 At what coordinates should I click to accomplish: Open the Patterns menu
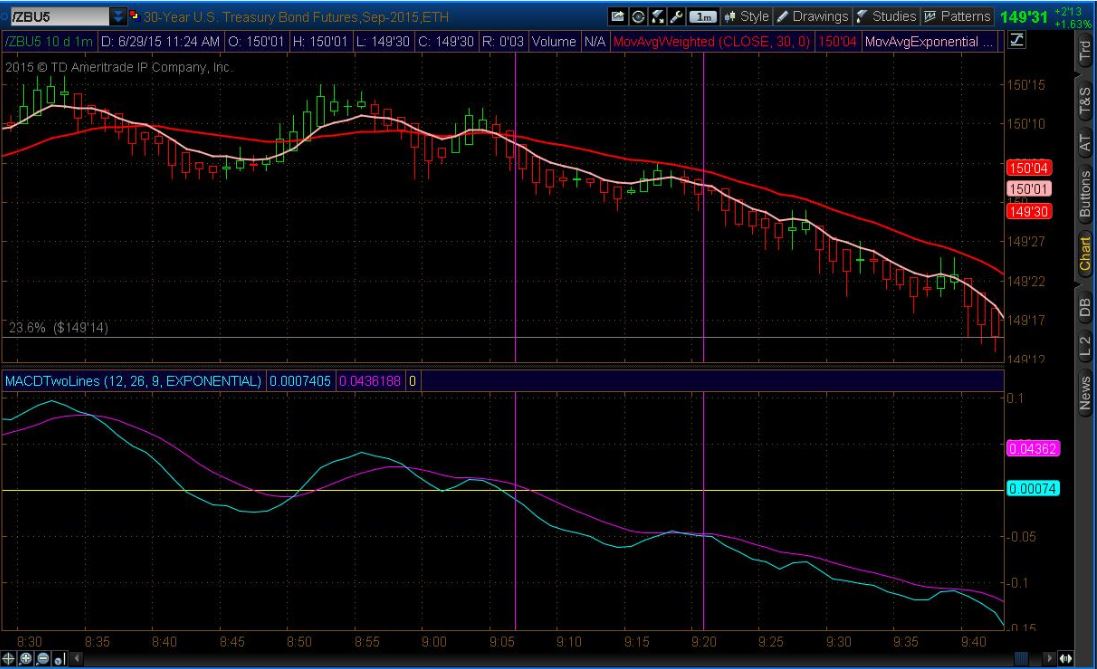(x=957, y=16)
